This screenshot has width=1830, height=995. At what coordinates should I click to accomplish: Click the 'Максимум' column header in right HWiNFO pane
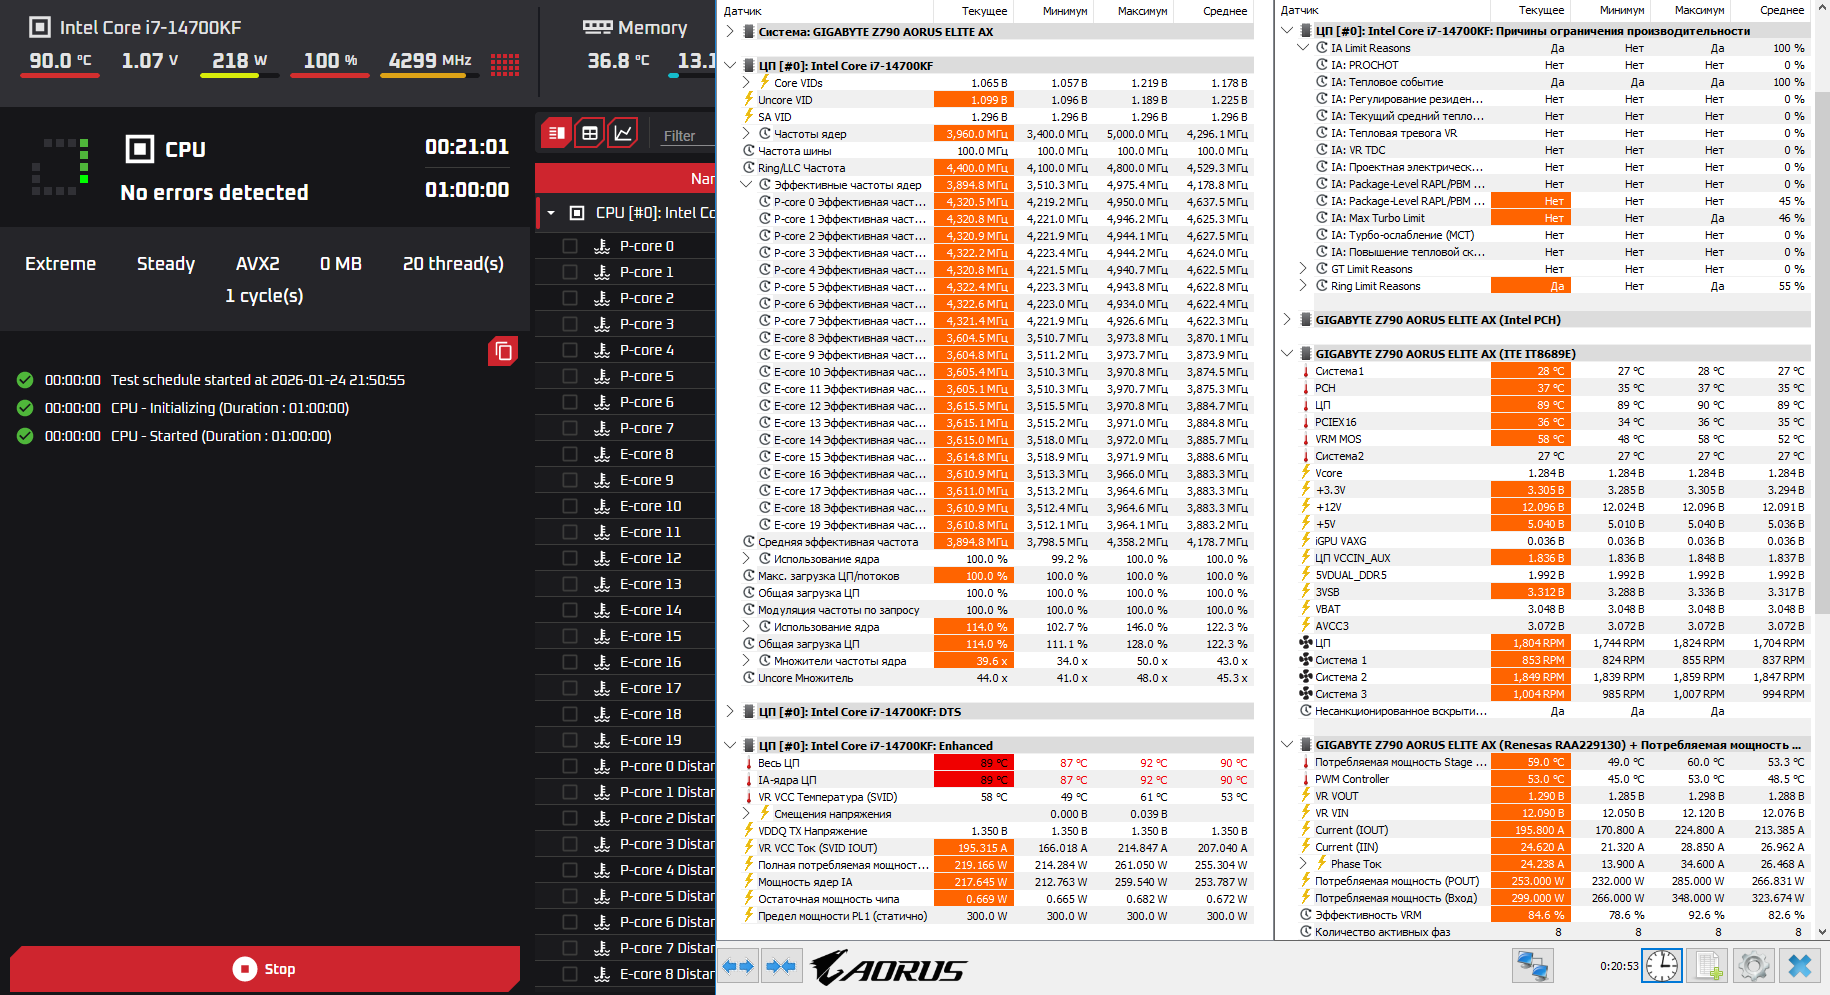(1691, 11)
